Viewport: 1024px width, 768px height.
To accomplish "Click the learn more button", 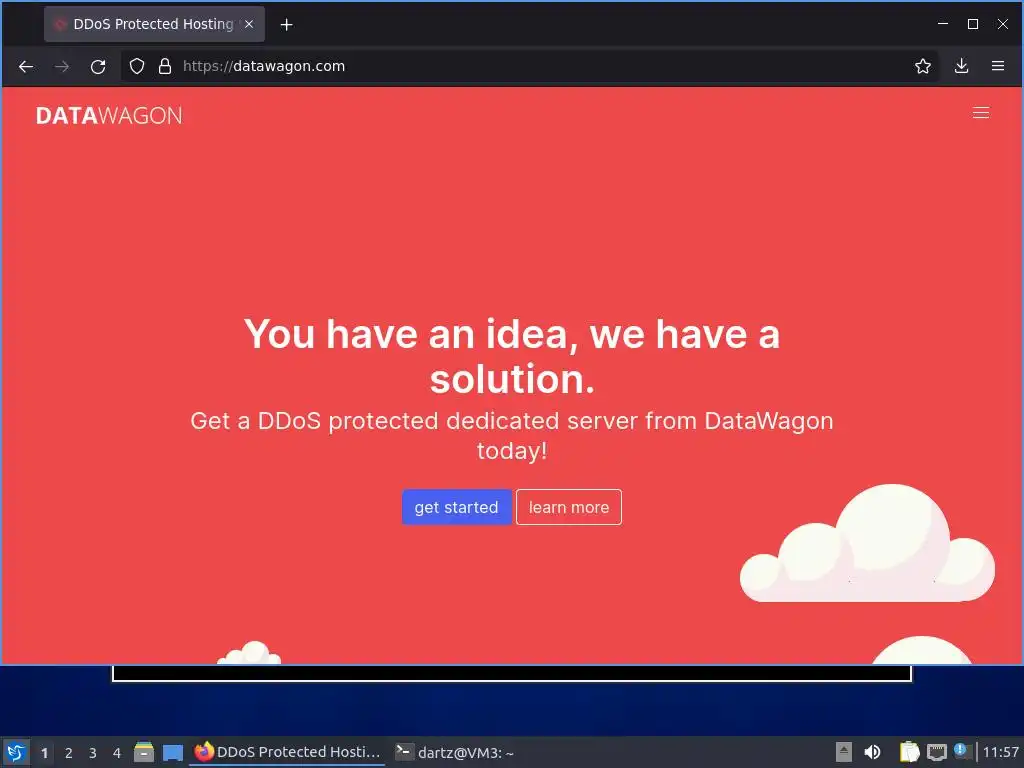I will pos(569,507).
